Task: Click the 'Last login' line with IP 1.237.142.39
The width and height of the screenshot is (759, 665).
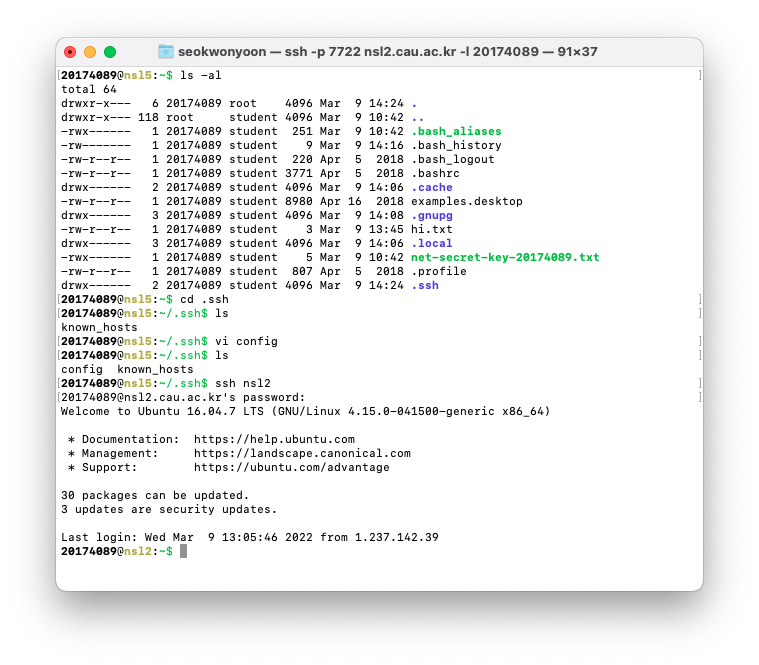Action: (x=250, y=537)
